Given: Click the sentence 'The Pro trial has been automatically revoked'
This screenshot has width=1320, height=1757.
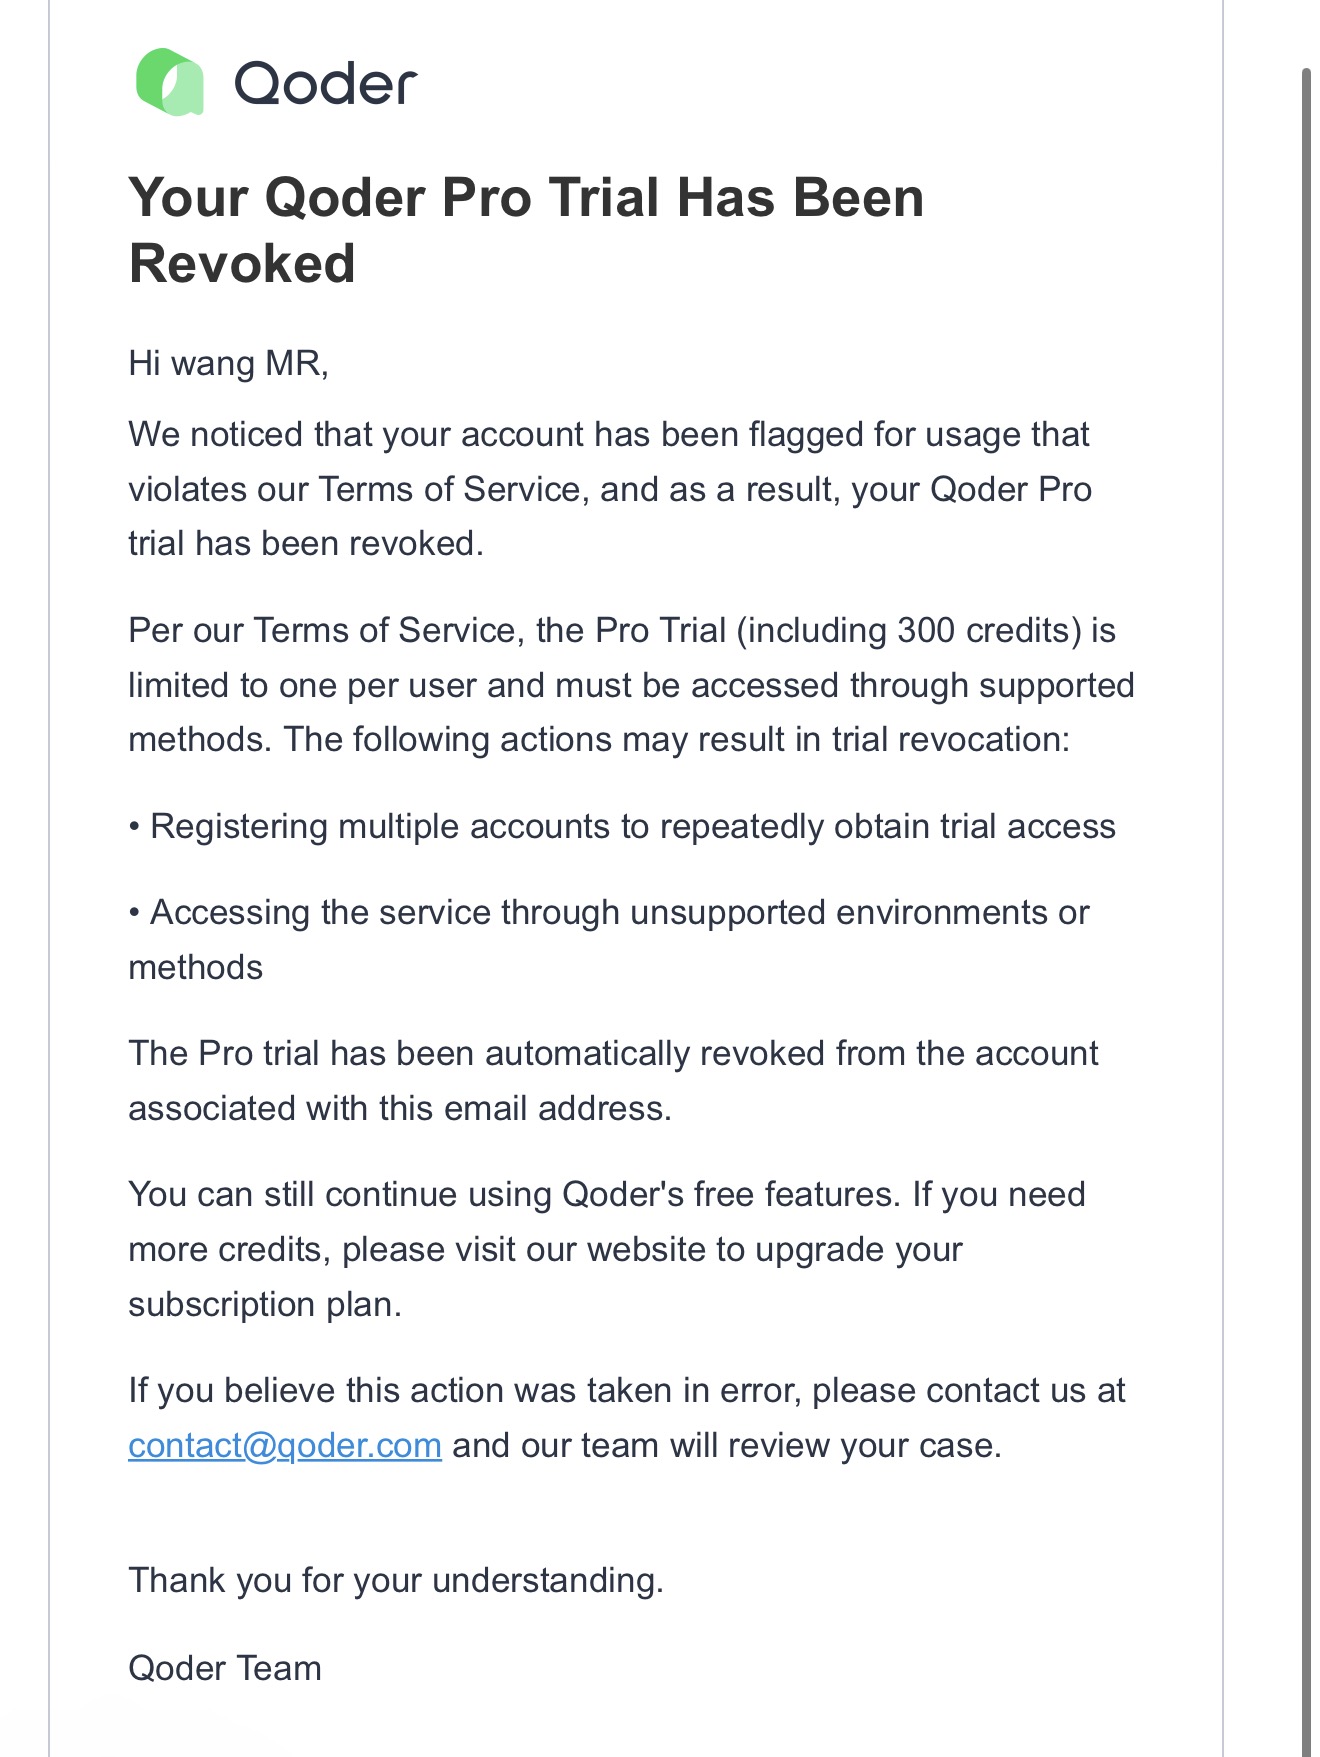Looking at the screenshot, I should (613, 1081).
